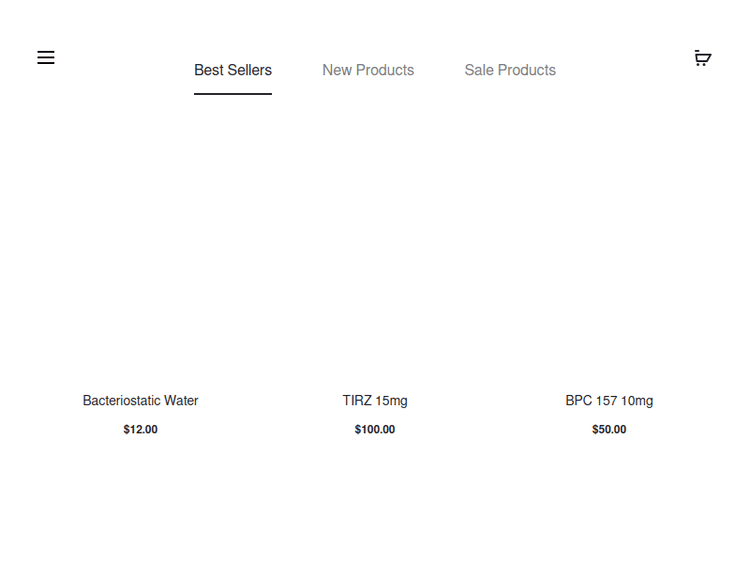Image resolution: width=750 pixels, height=563 pixels.
Task: Open the Sale Products tab
Action: [x=510, y=70]
